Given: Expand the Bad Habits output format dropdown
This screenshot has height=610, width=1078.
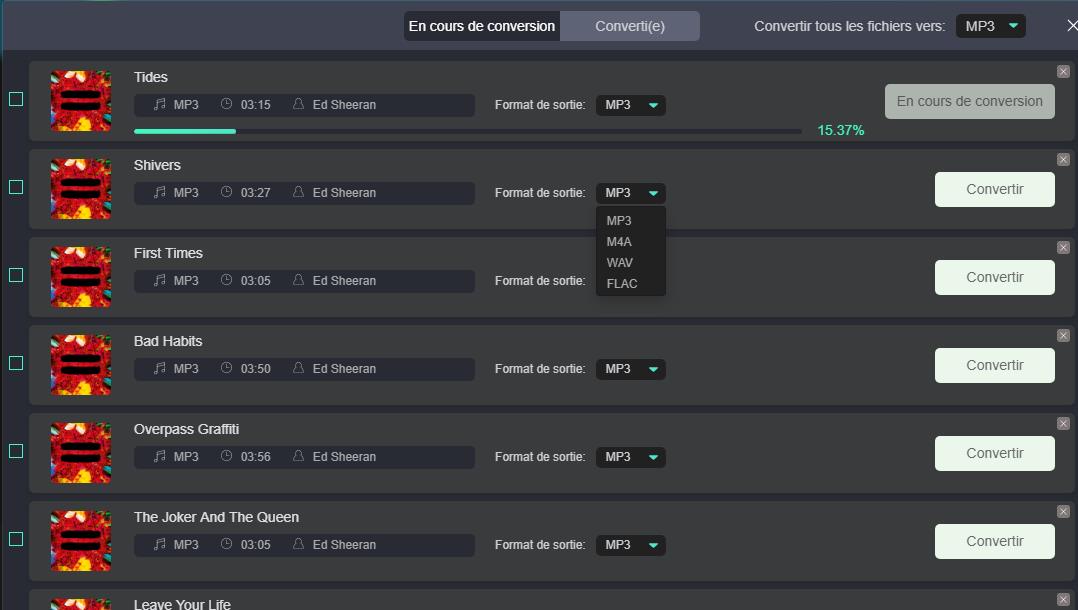Looking at the screenshot, I should click(x=630, y=369).
